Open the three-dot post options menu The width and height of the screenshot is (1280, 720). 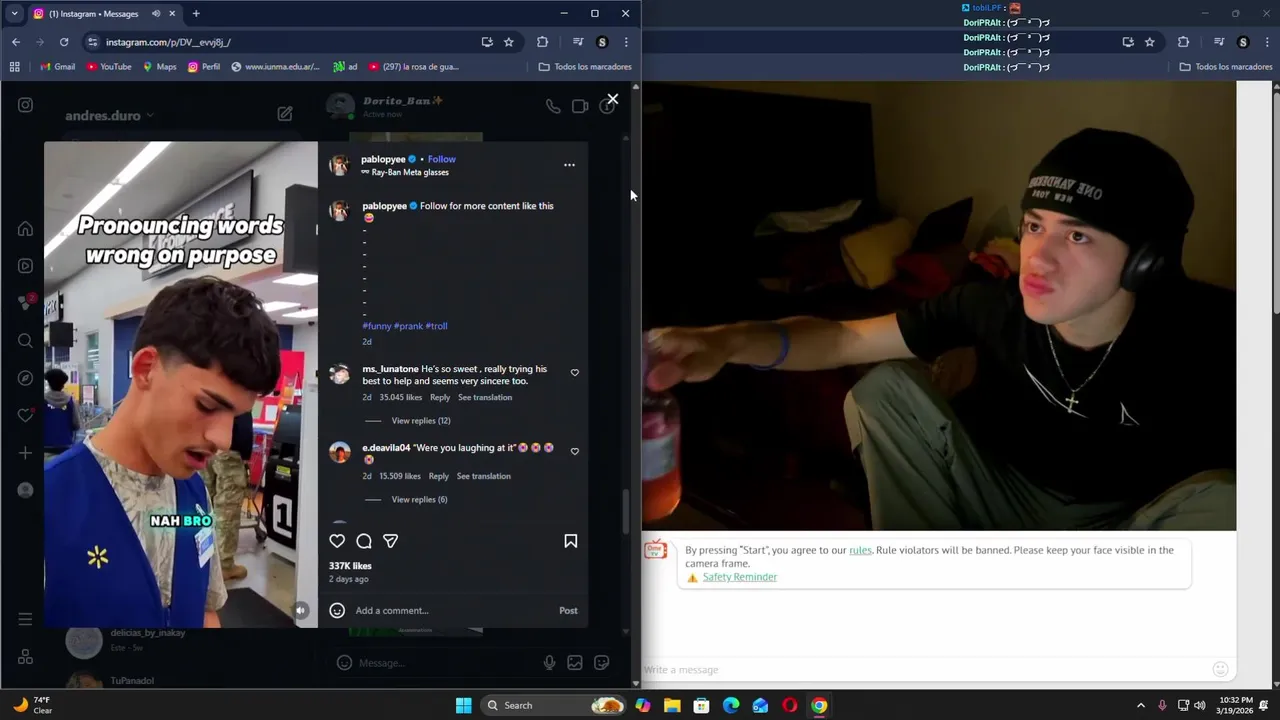[x=569, y=165]
